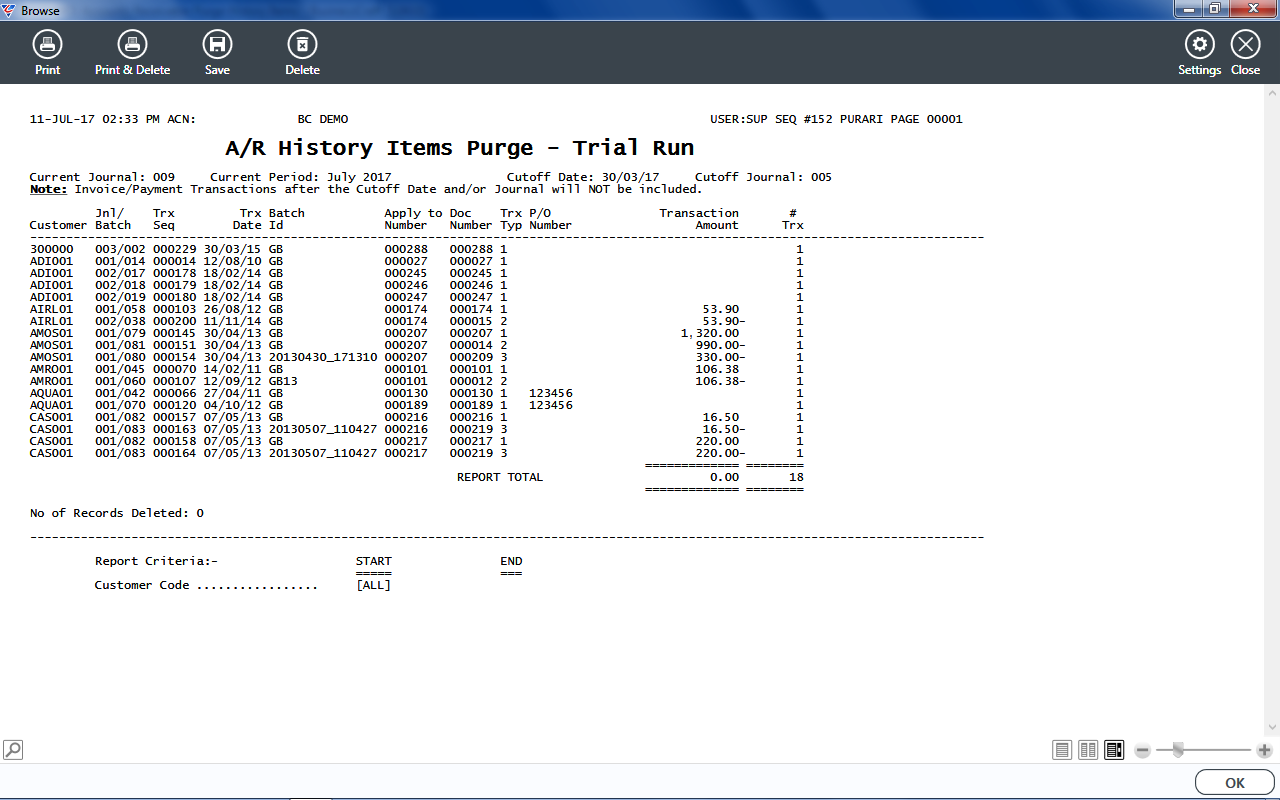Click Jnl/Batch '001/045'

coord(120,369)
